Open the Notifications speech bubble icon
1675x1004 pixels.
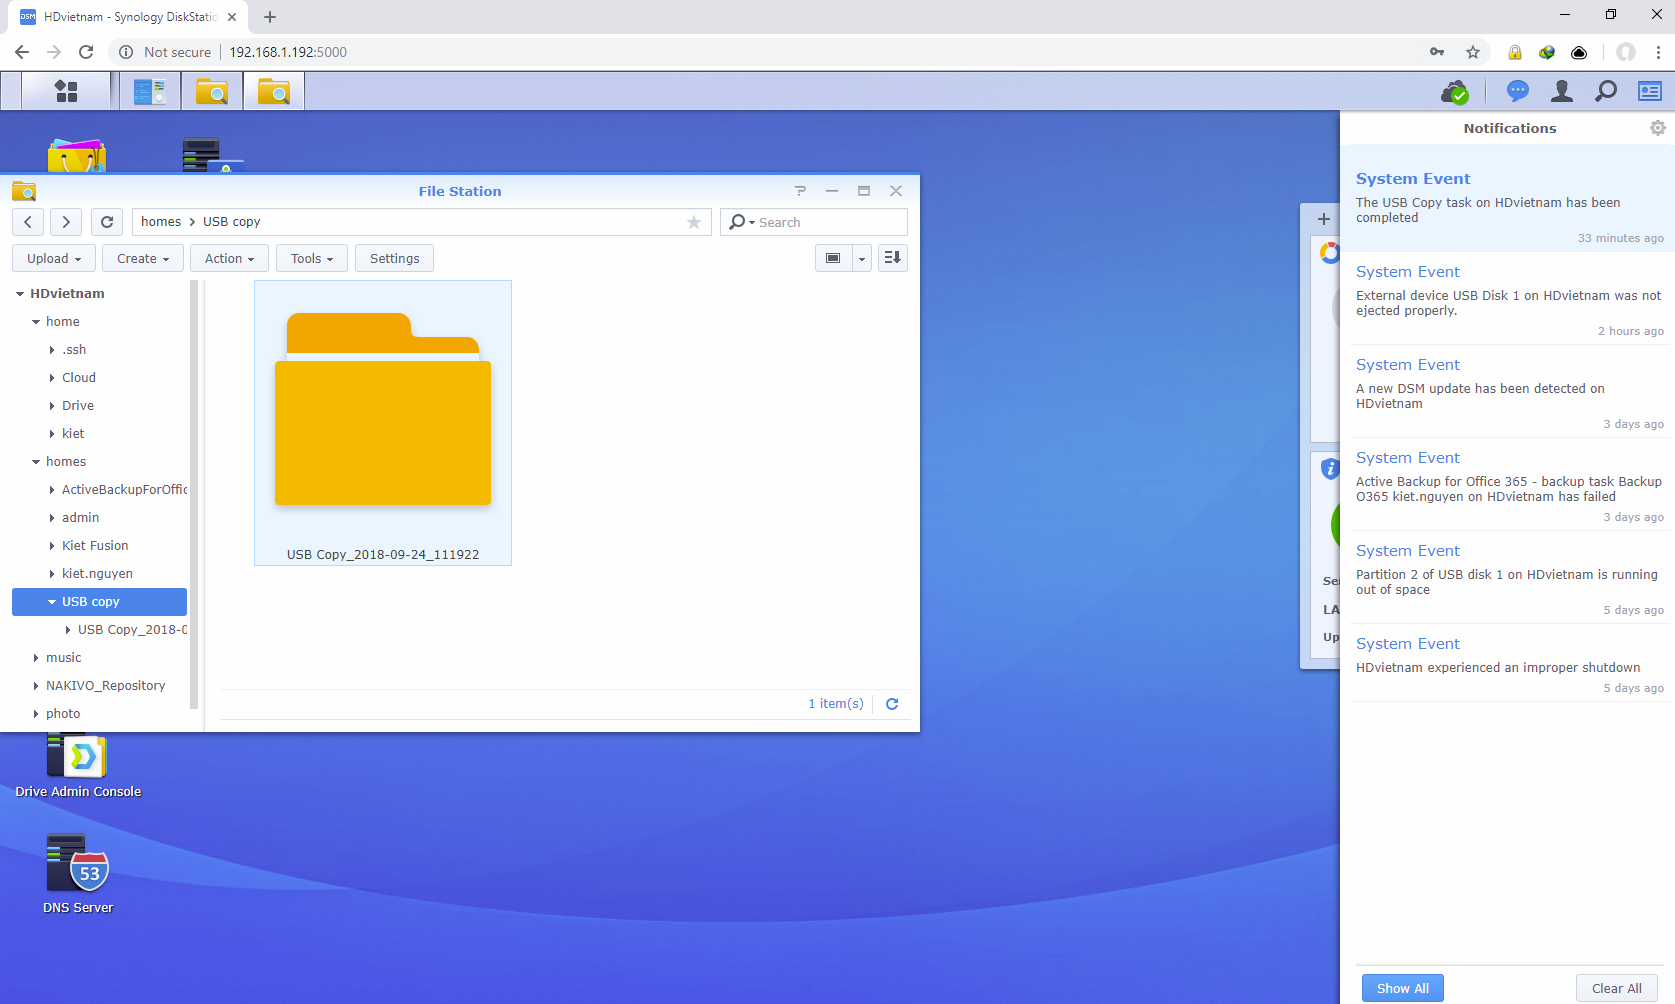(x=1518, y=92)
